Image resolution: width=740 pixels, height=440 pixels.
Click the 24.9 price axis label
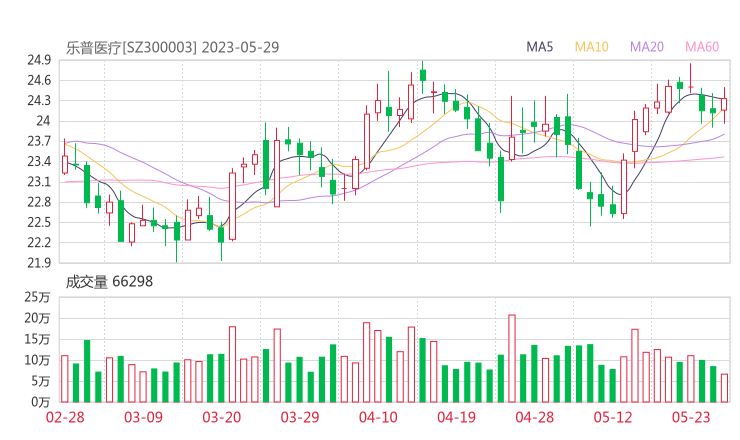point(39,60)
